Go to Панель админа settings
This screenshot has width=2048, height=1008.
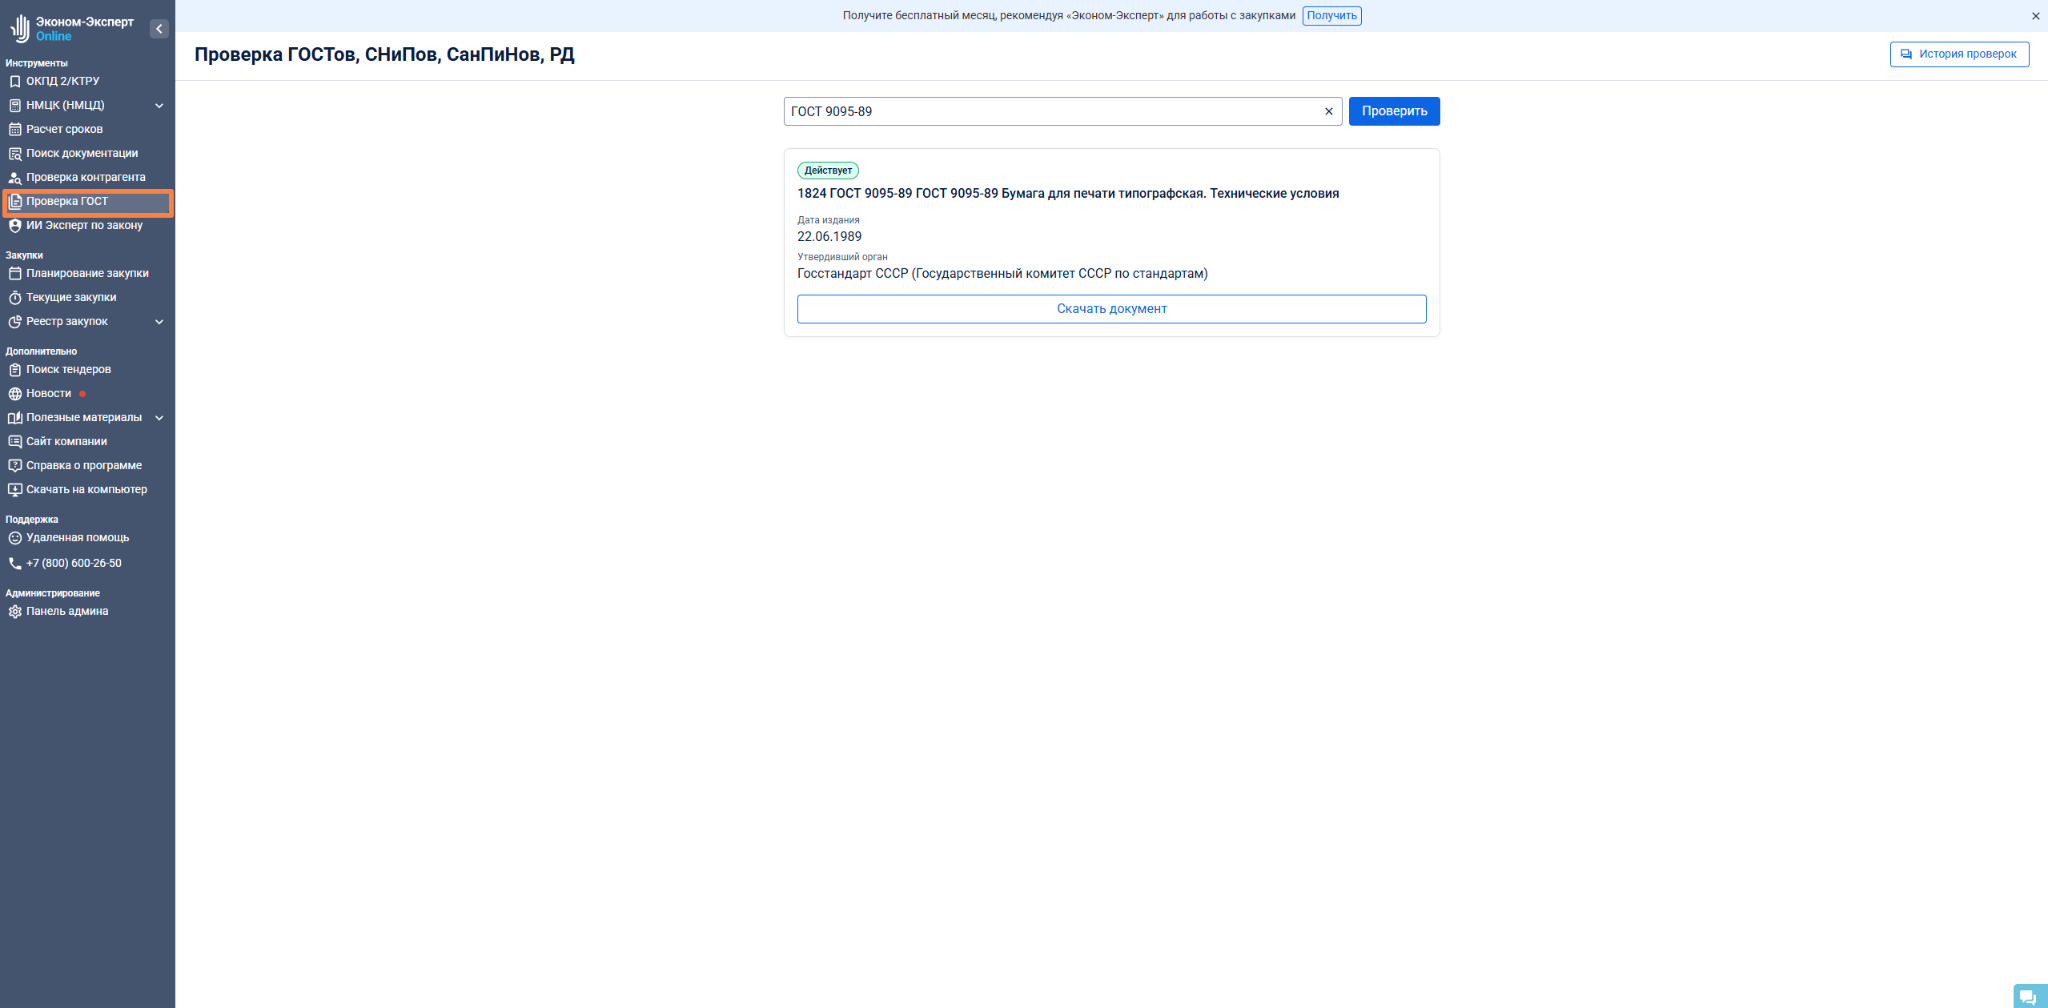pyautogui.click(x=67, y=611)
